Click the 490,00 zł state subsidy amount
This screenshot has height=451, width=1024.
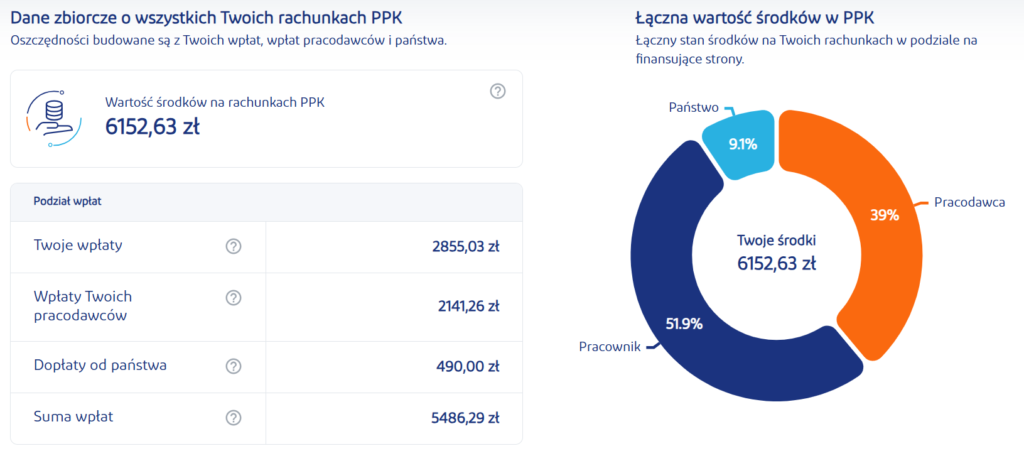coord(468,366)
